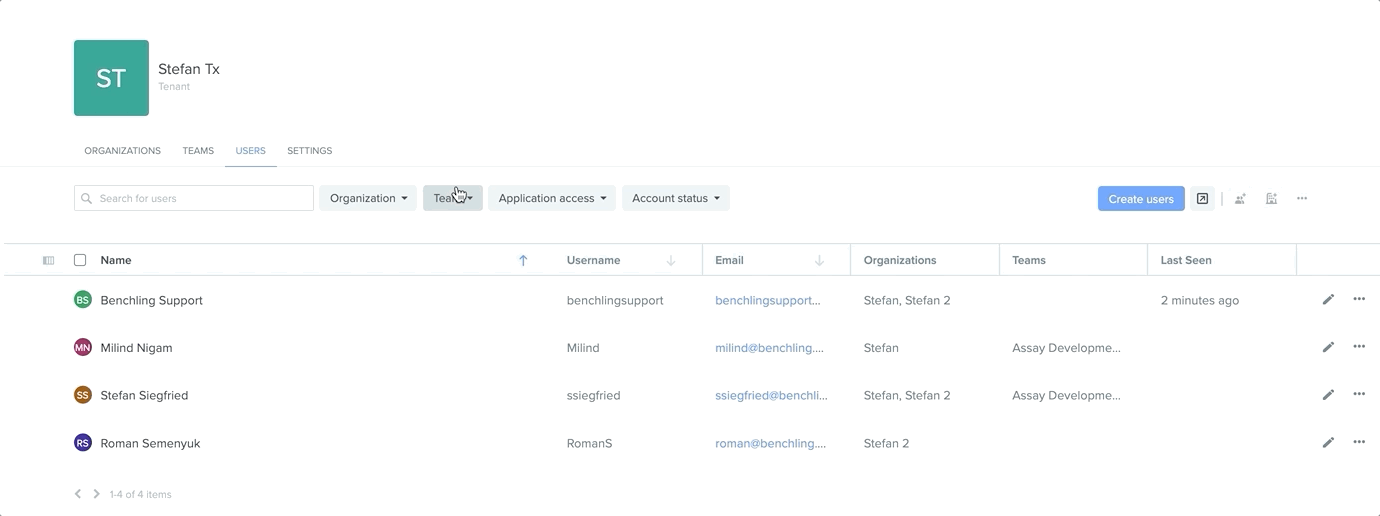The height and width of the screenshot is (516, 1380).
Task: Click Assay Developme... team in Milind row
Action: pos(1066,348)
